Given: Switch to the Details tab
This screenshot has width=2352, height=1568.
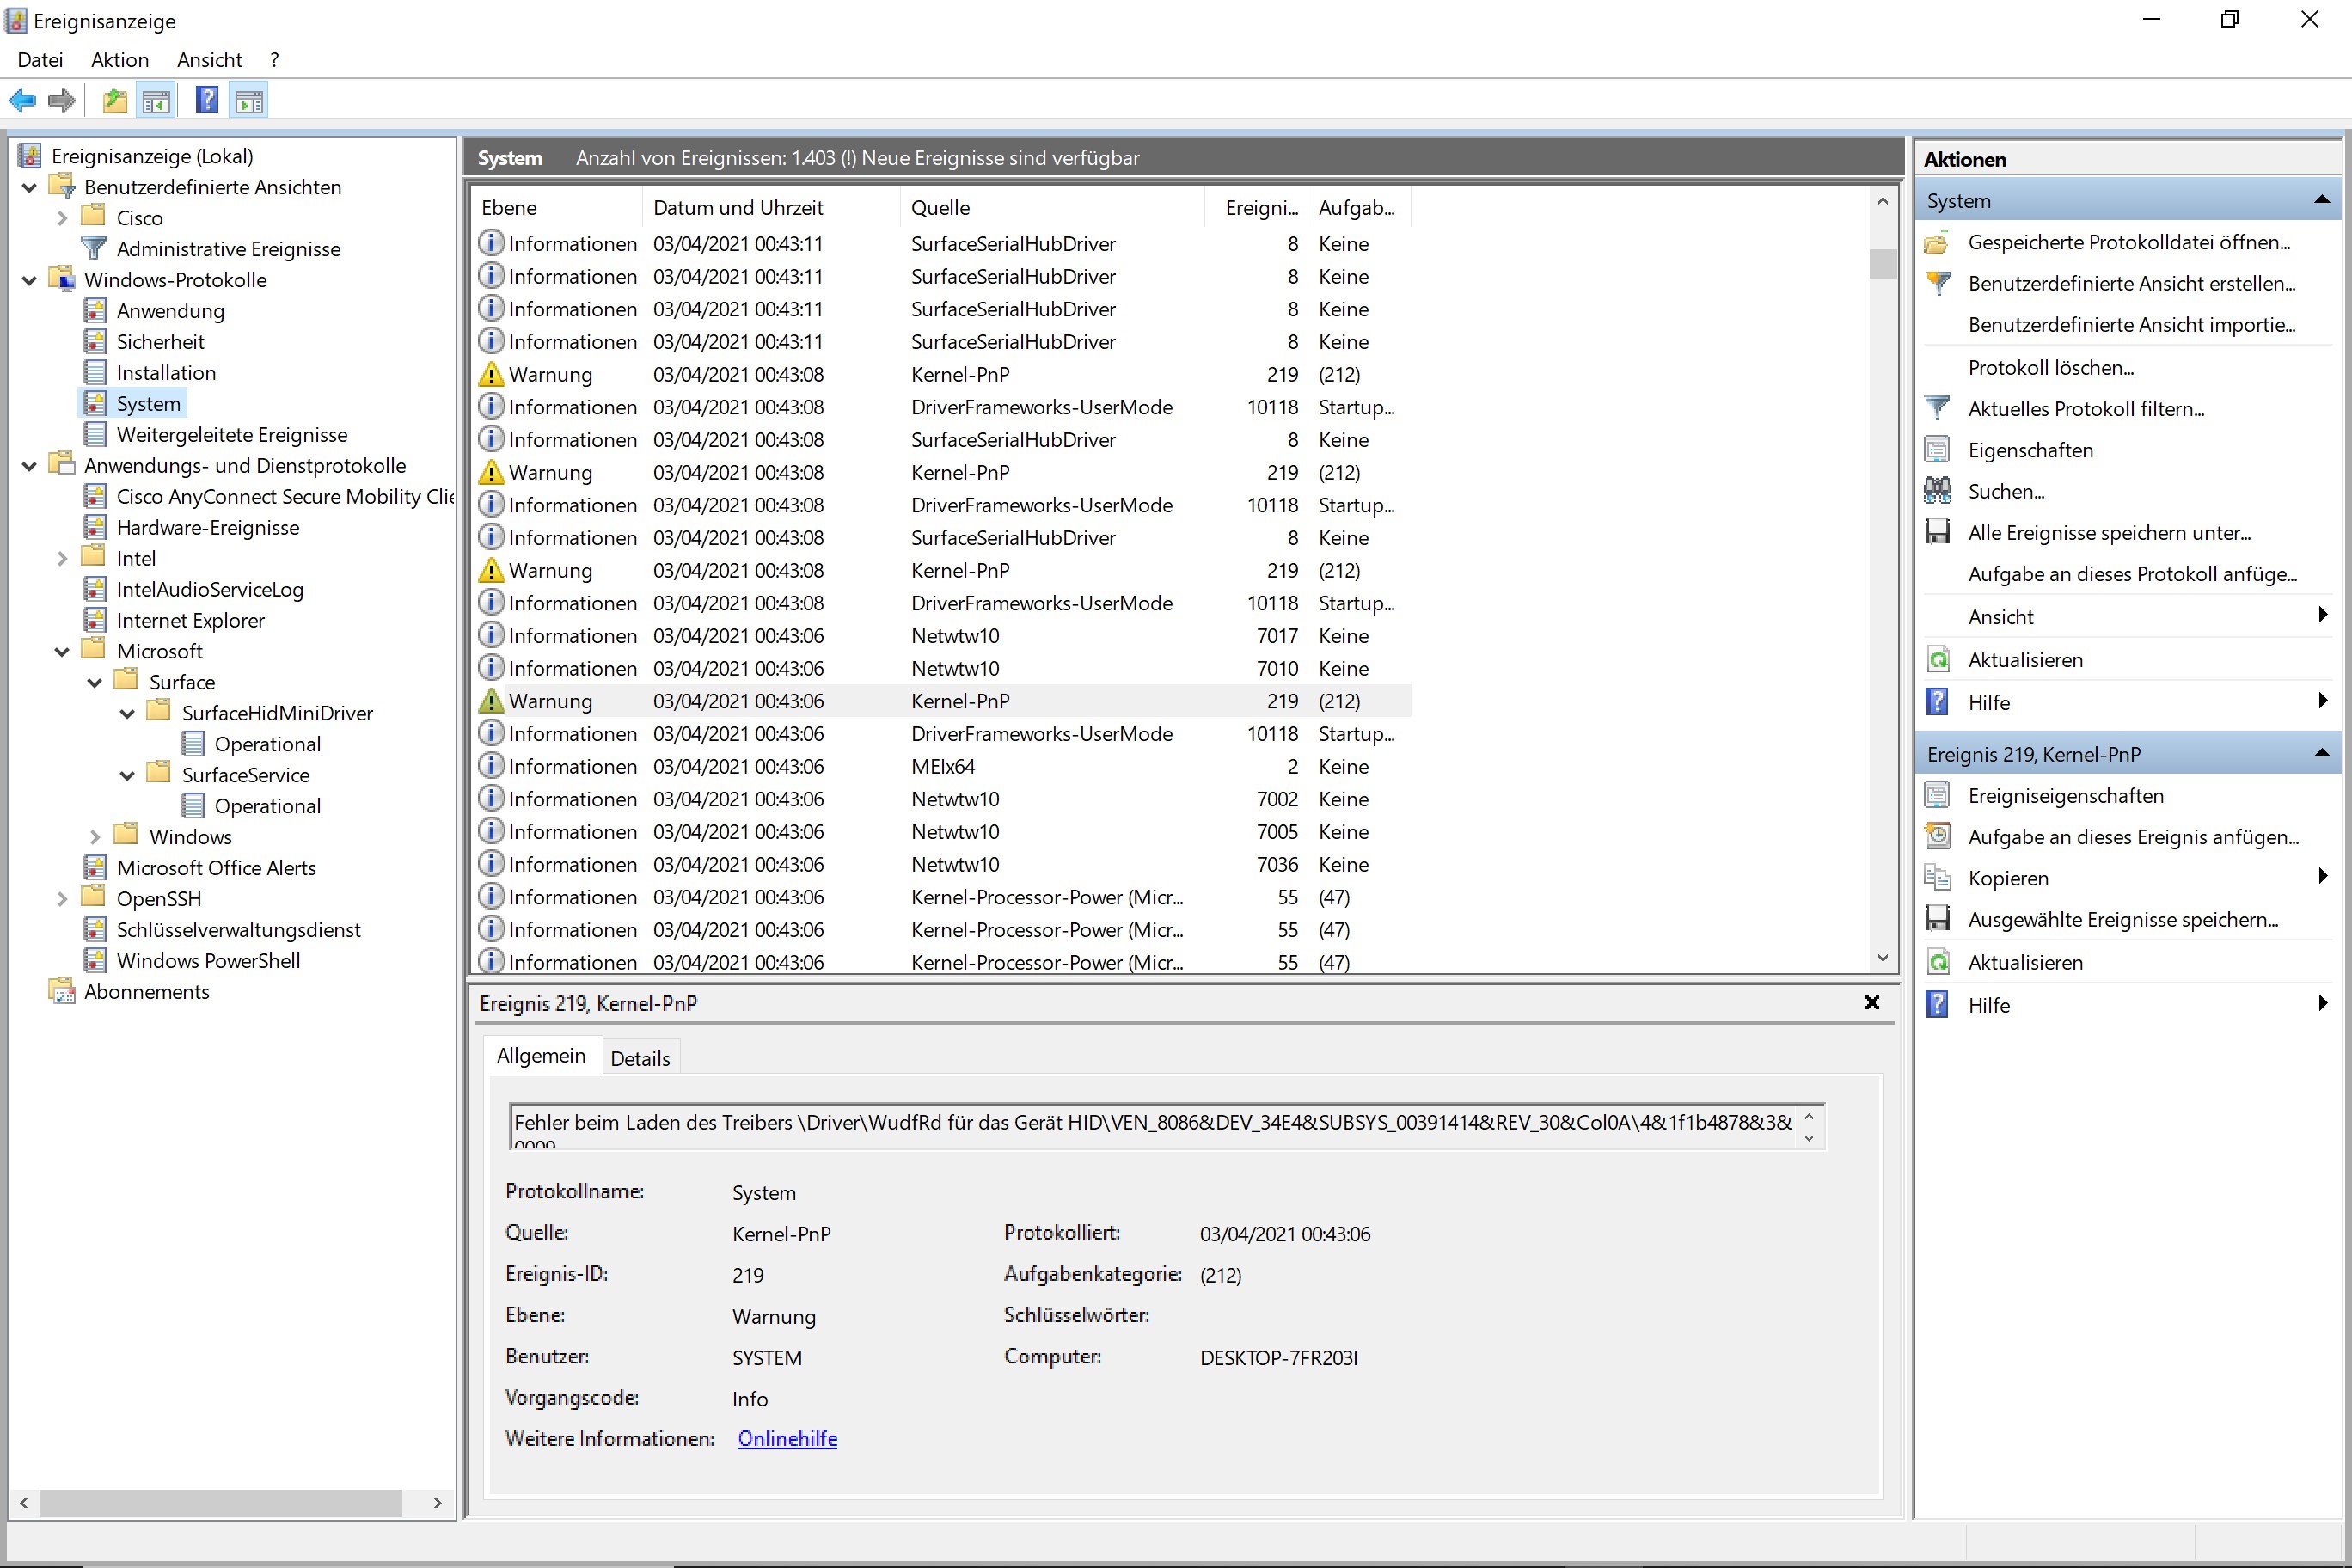Looking at the screenshot, I should click(x=640, y=1058).
